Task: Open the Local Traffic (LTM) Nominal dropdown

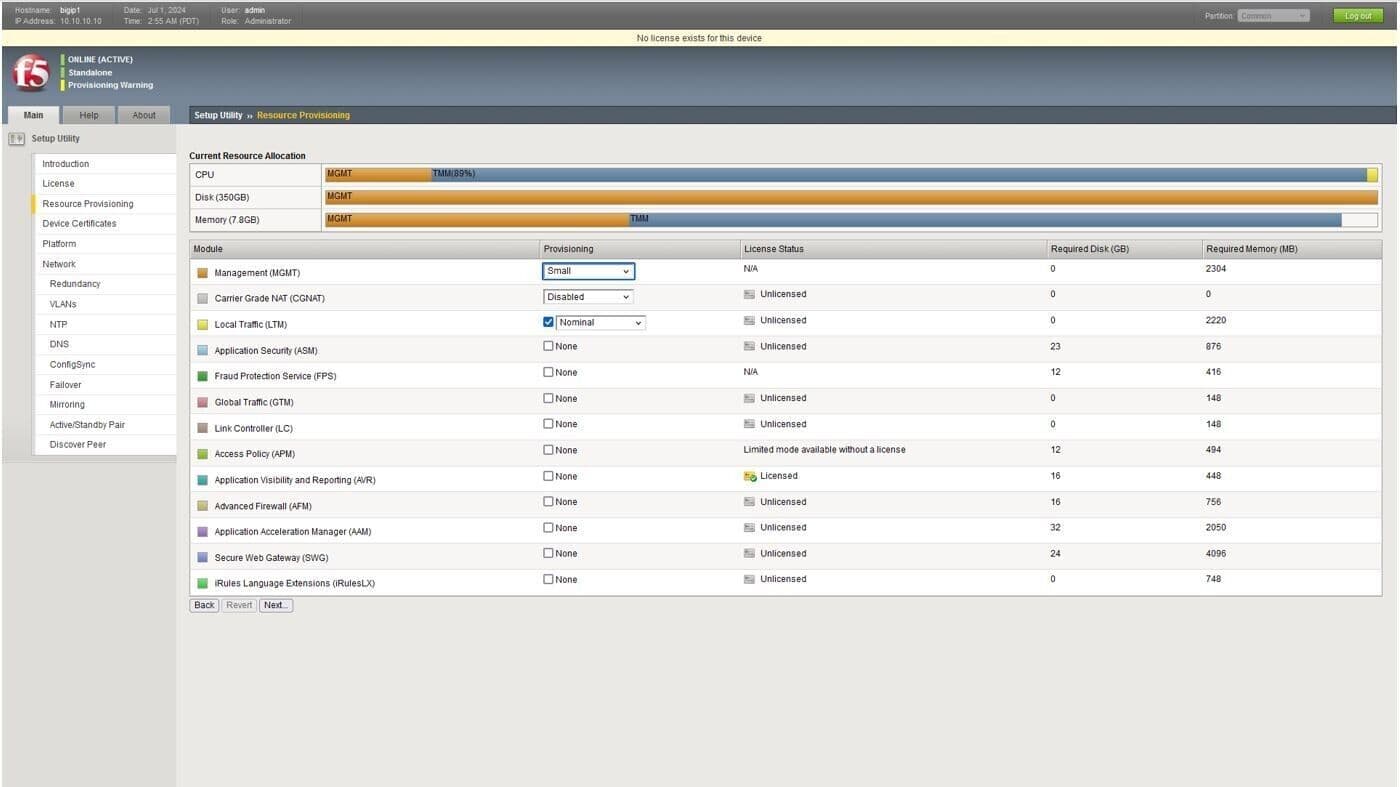Action: click(599, 322)
